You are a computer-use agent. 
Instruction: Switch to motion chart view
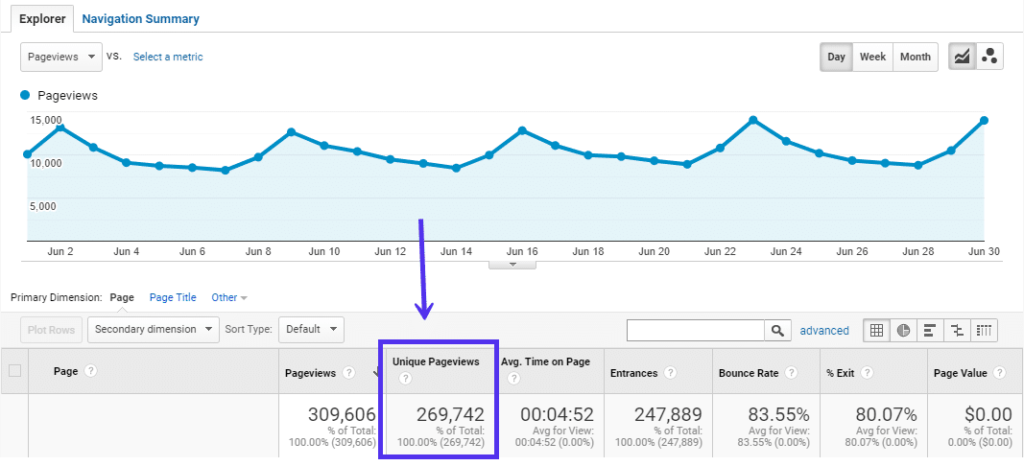click(990, 57)
